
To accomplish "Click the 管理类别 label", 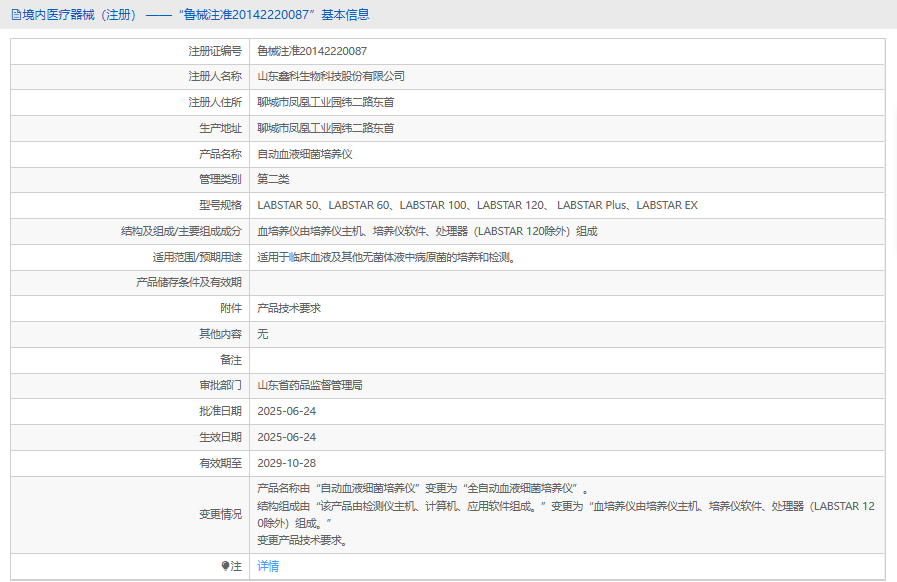I will (220, 179).
